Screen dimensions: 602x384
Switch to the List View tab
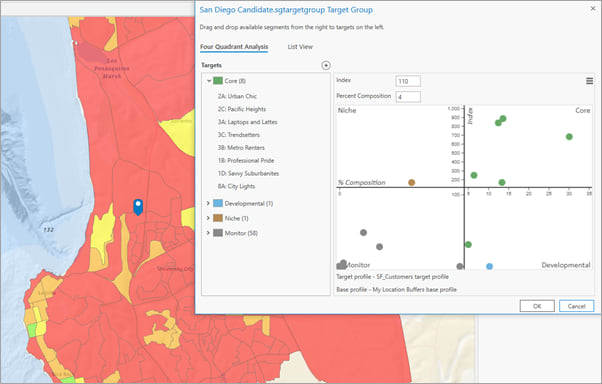point(300,47)
